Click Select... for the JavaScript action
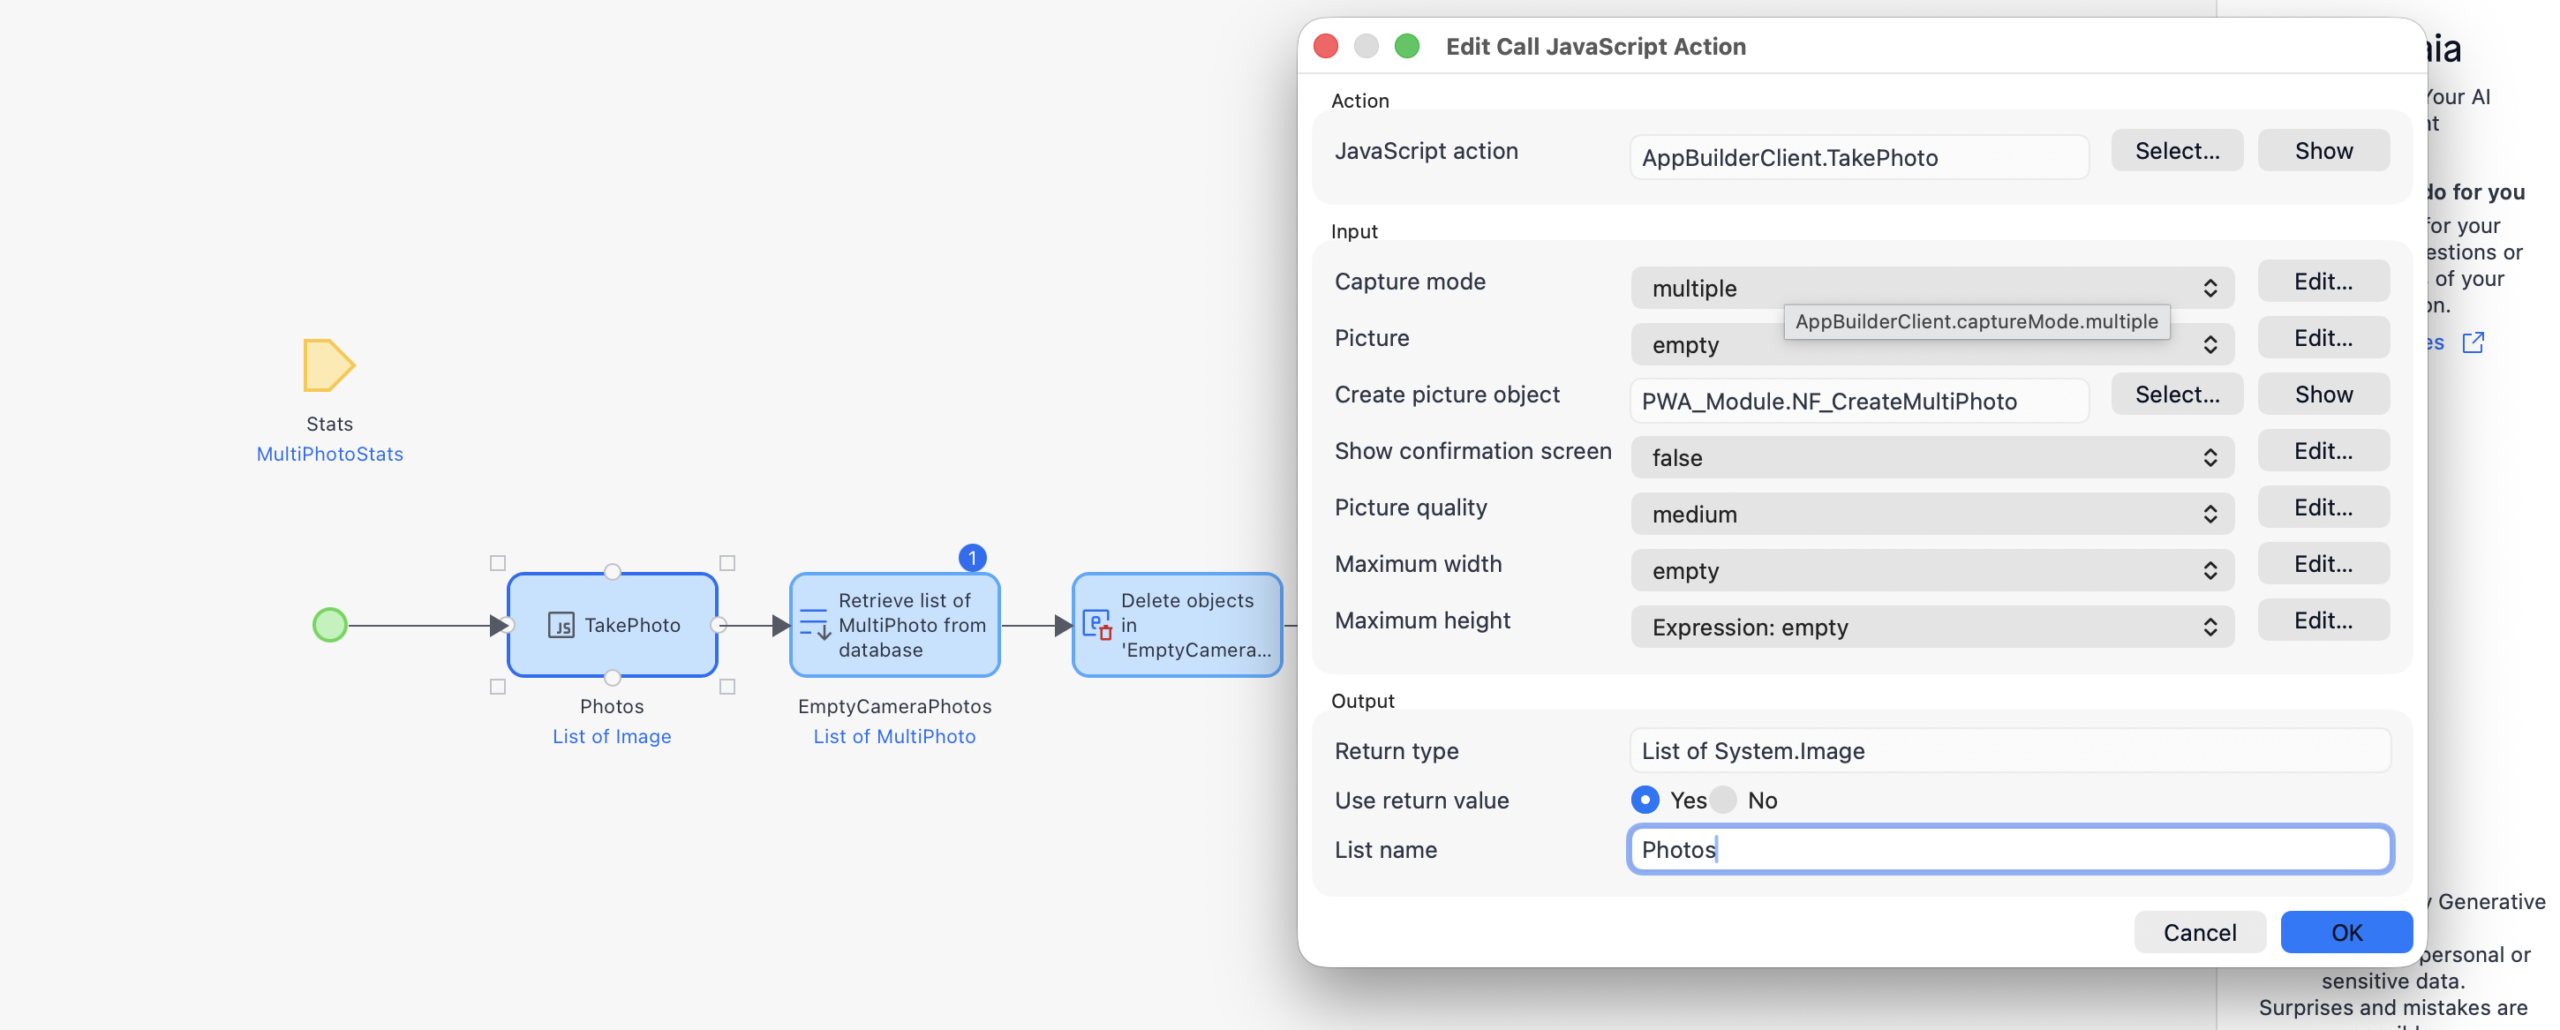Screen dimensions: 2560x1030 [2177, 151]
